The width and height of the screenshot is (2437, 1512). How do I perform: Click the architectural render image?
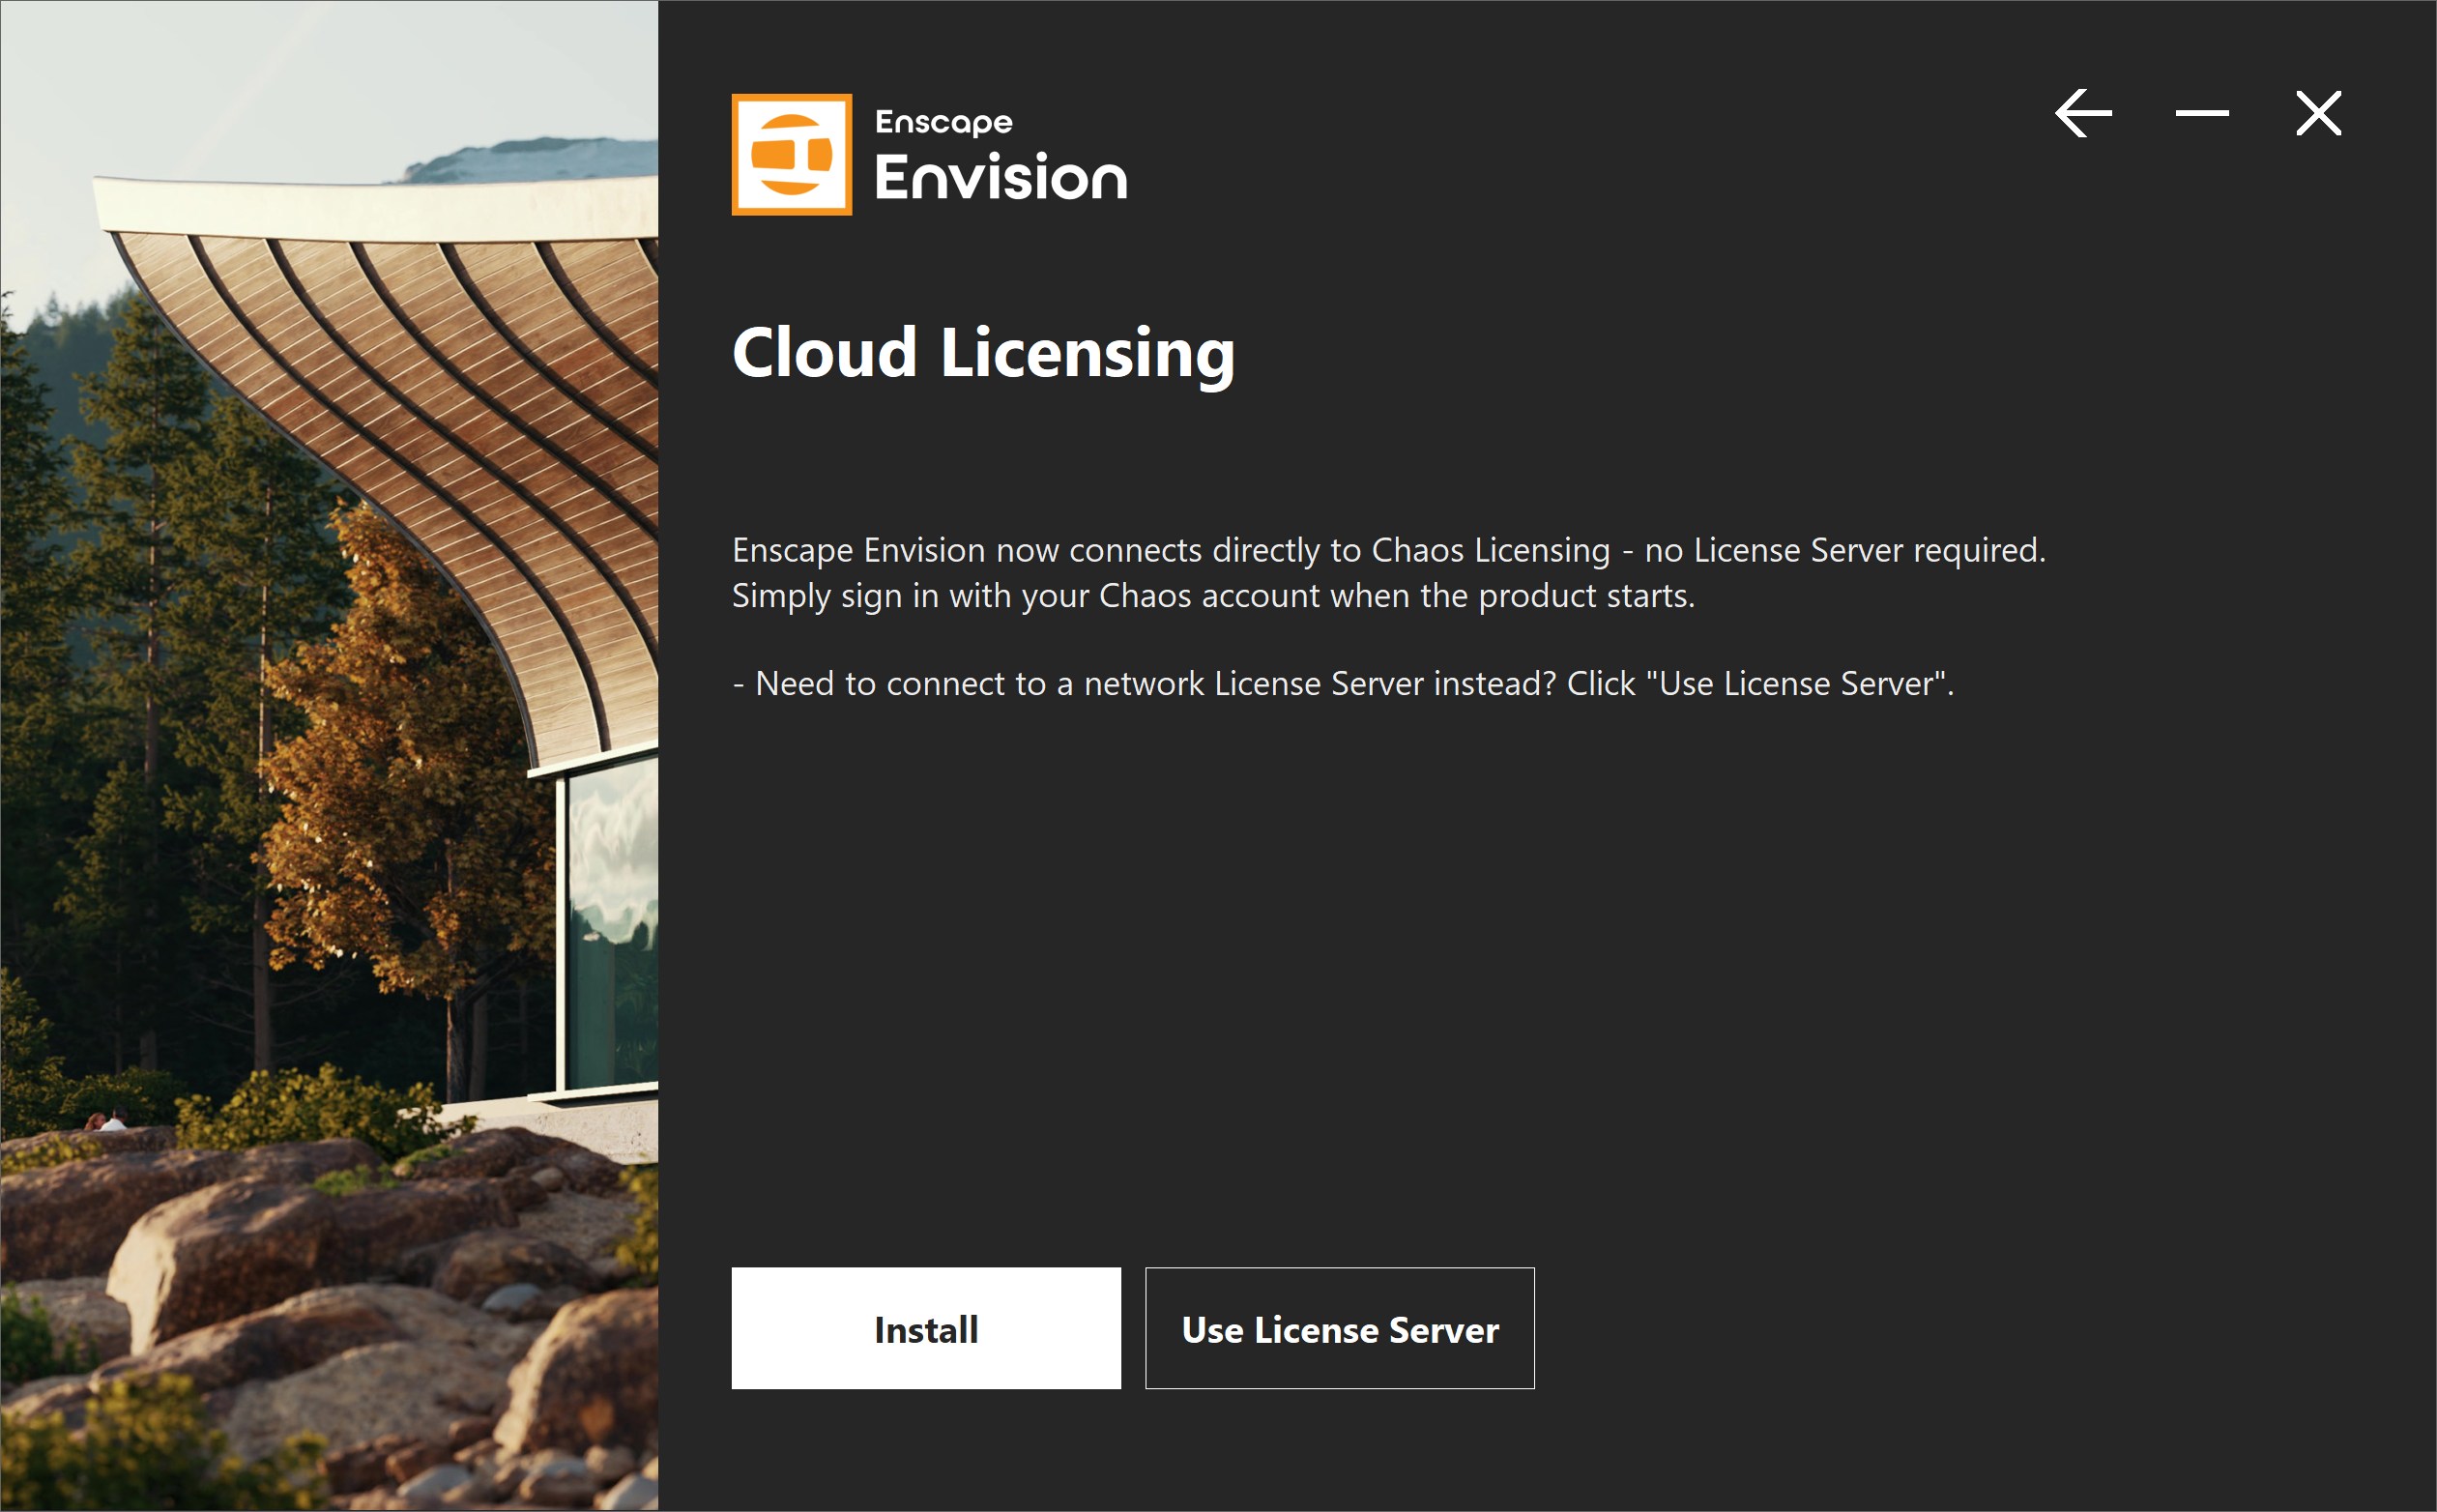click(x=329, y=756)
